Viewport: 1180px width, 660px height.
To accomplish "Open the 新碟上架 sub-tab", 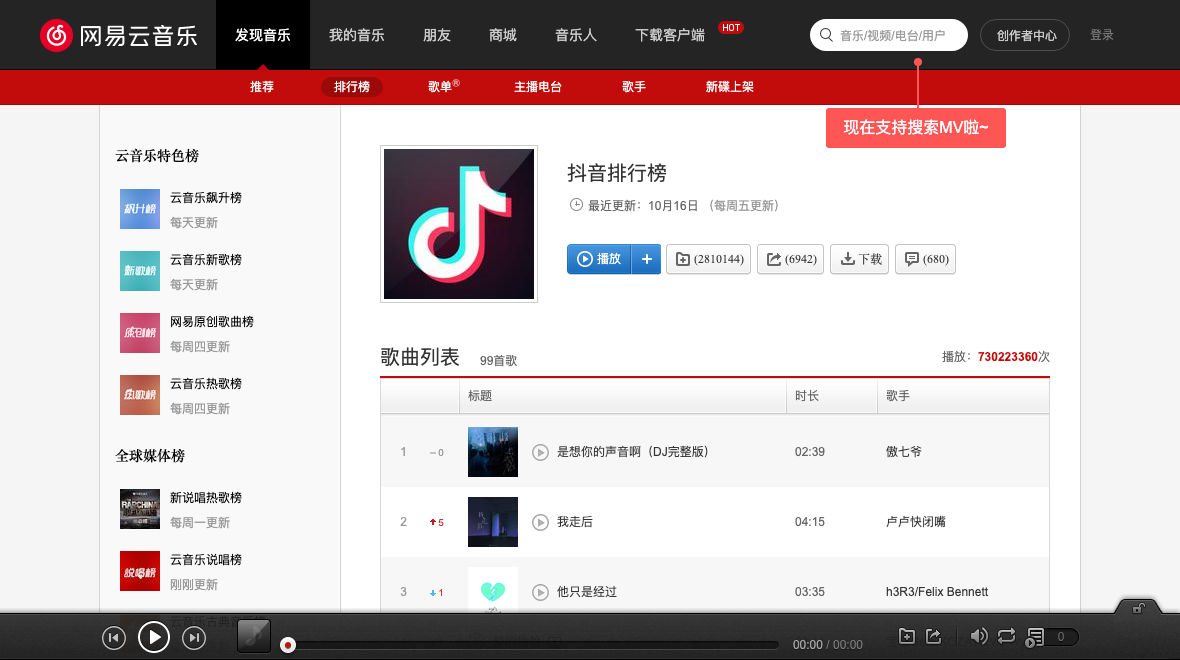I will point(729,87).
